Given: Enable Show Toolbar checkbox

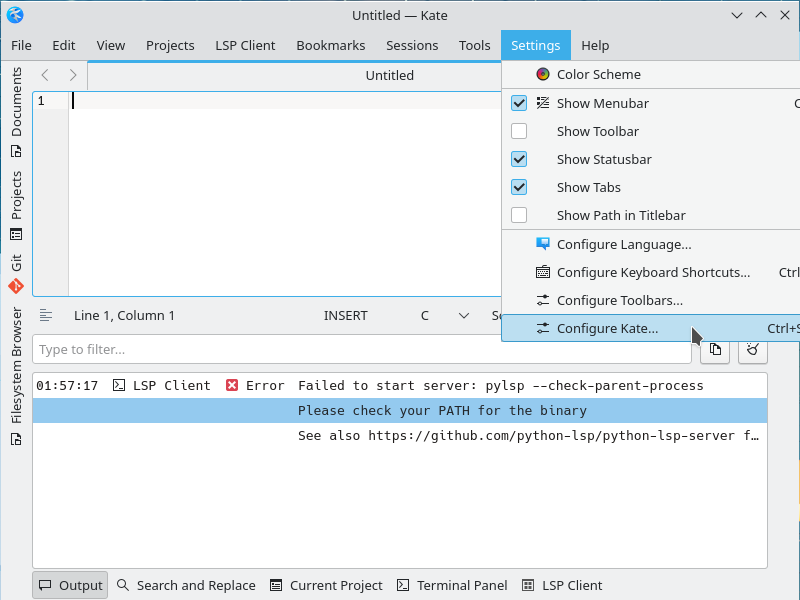Looking at the screenshot, I should tap(519, 131).
